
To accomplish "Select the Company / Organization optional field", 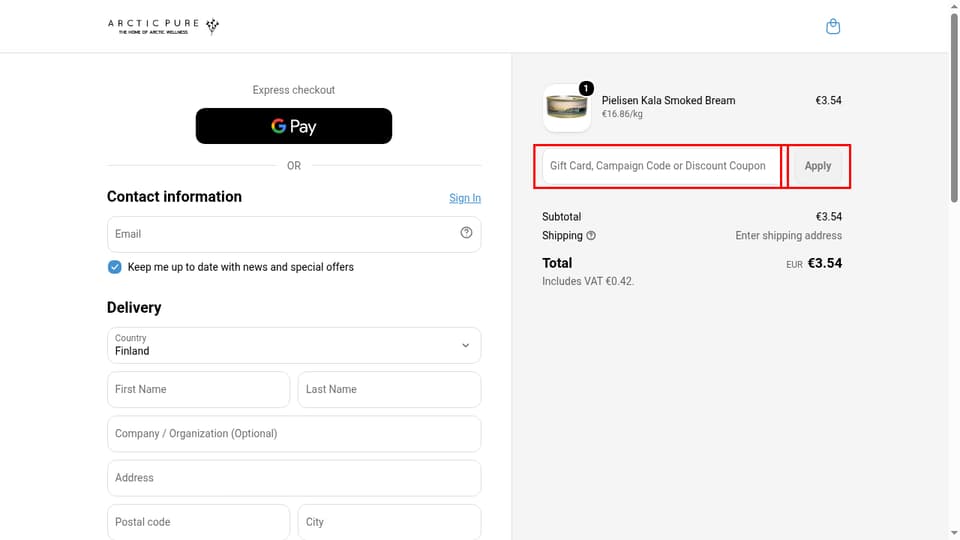I will pos(294,433).
